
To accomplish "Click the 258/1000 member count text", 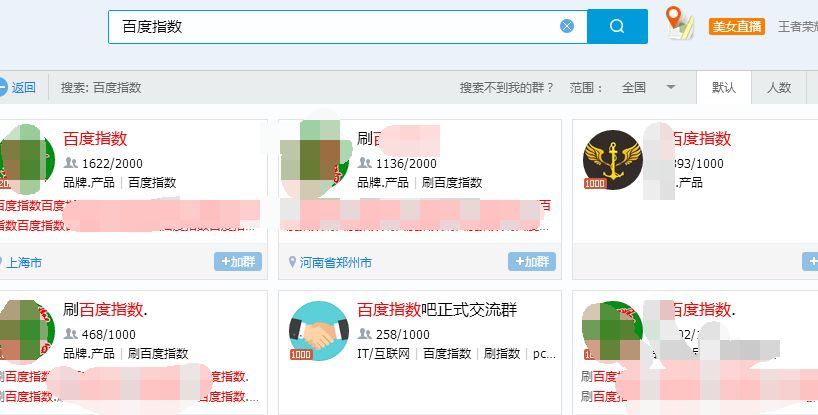I will tap(403, 335).
